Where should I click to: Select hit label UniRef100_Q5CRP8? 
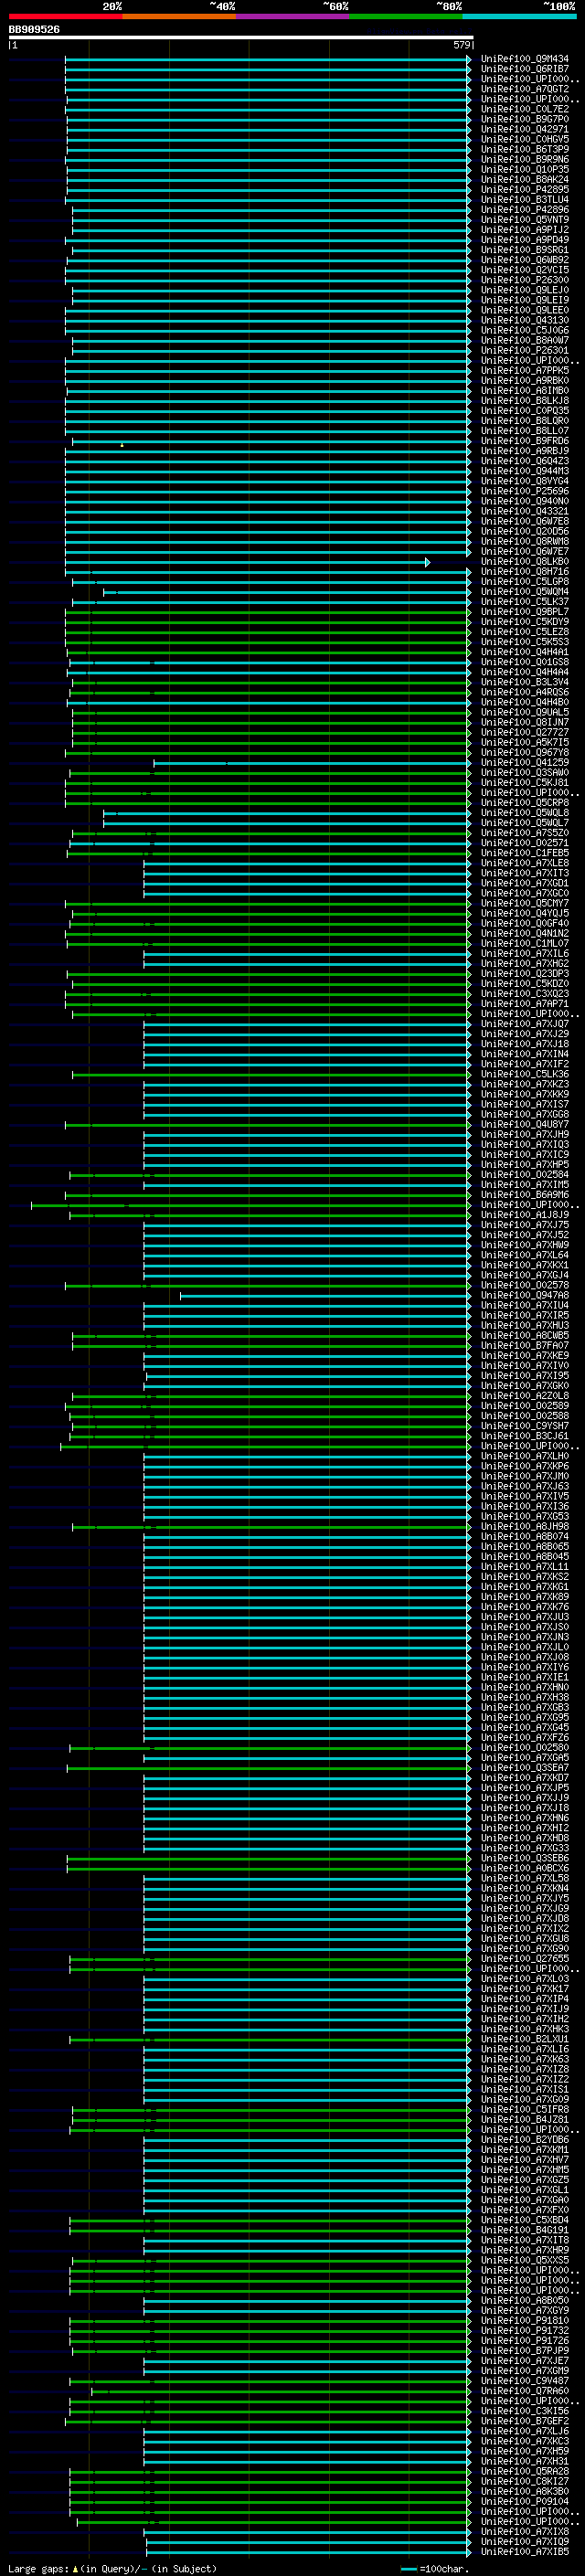[525, 802]
